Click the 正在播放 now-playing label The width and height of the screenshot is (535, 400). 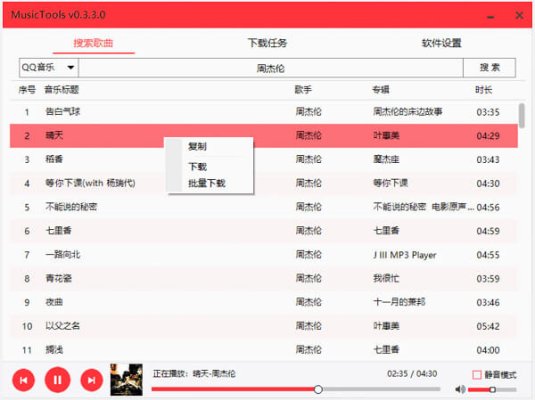click(x=194, y=373)
